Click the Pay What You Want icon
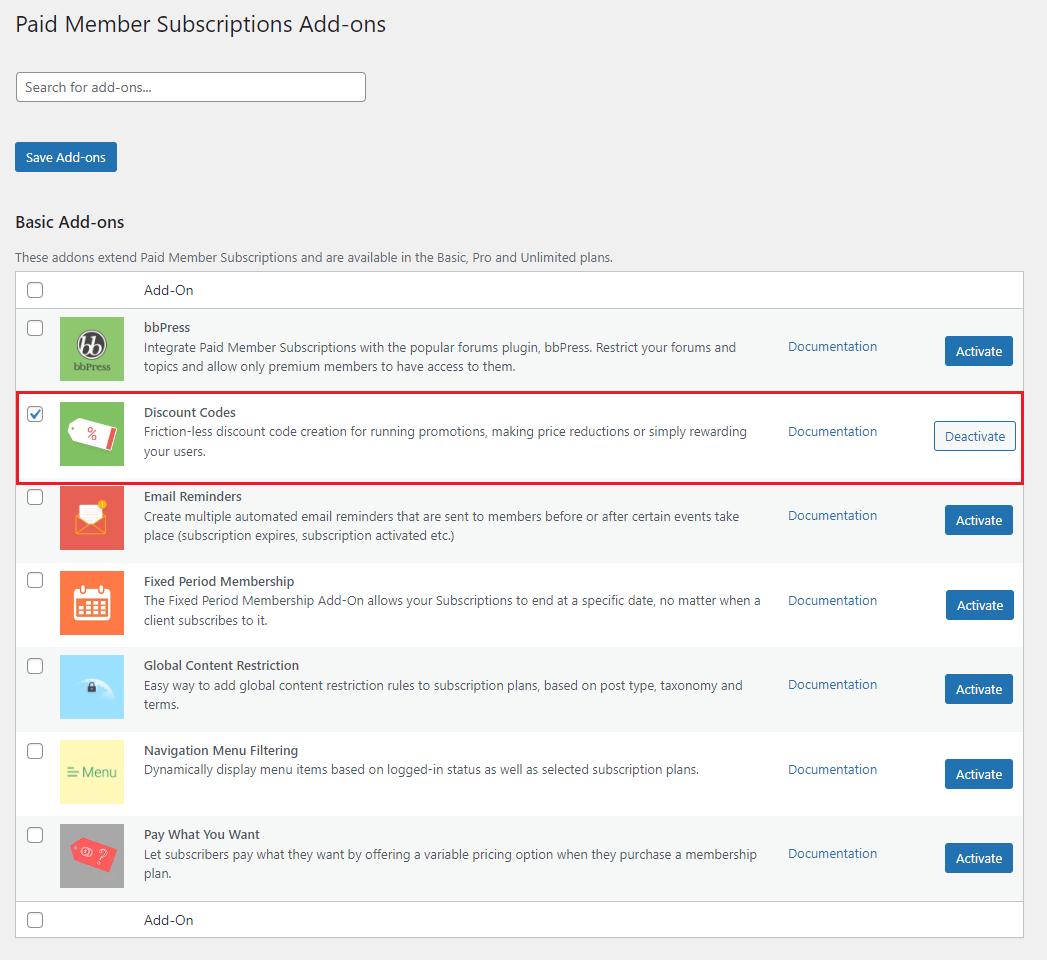This screenshot has height=960, width=1047. point(91,856)
